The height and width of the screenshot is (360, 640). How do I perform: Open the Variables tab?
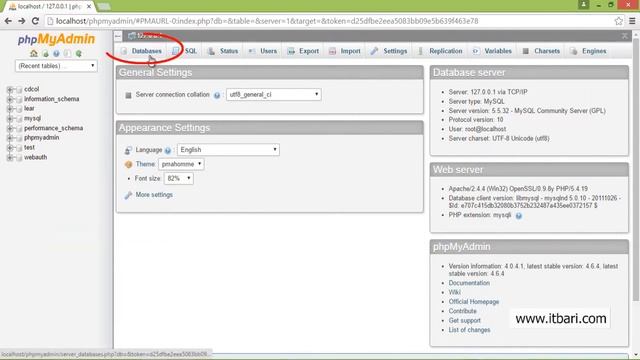click(492, 51)
